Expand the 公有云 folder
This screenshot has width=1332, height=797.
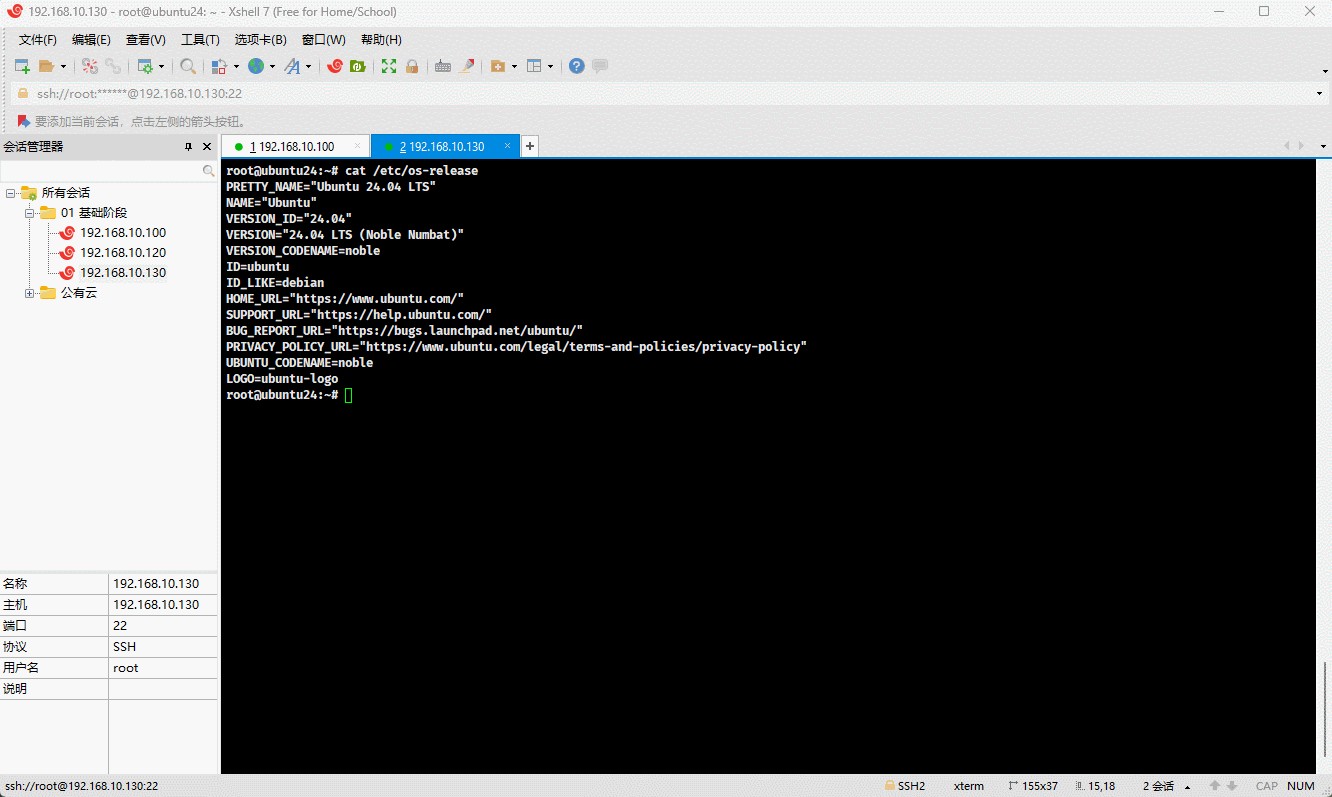point(30,293)
